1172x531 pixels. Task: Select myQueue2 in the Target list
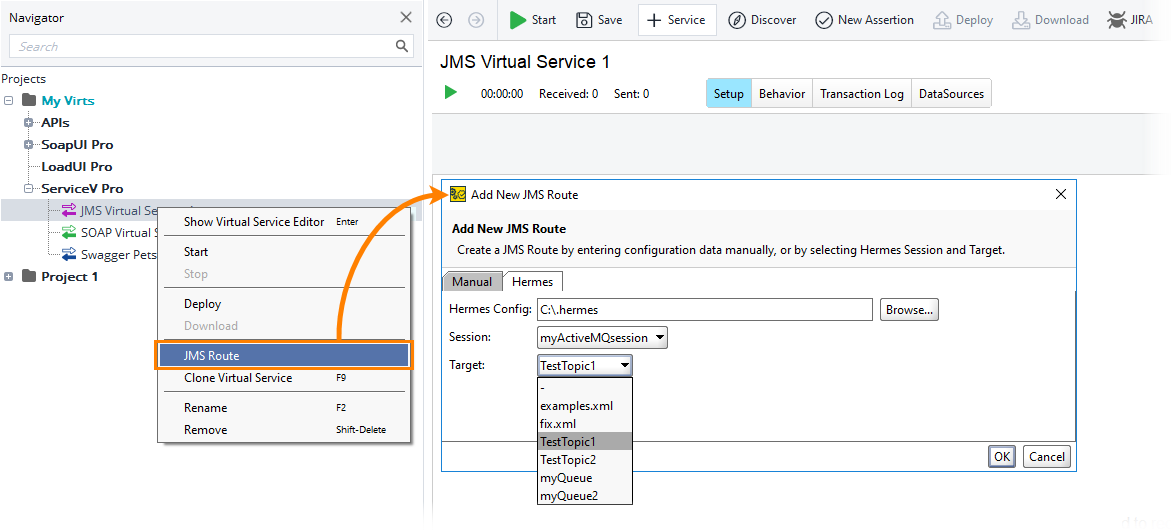[585, 495]
